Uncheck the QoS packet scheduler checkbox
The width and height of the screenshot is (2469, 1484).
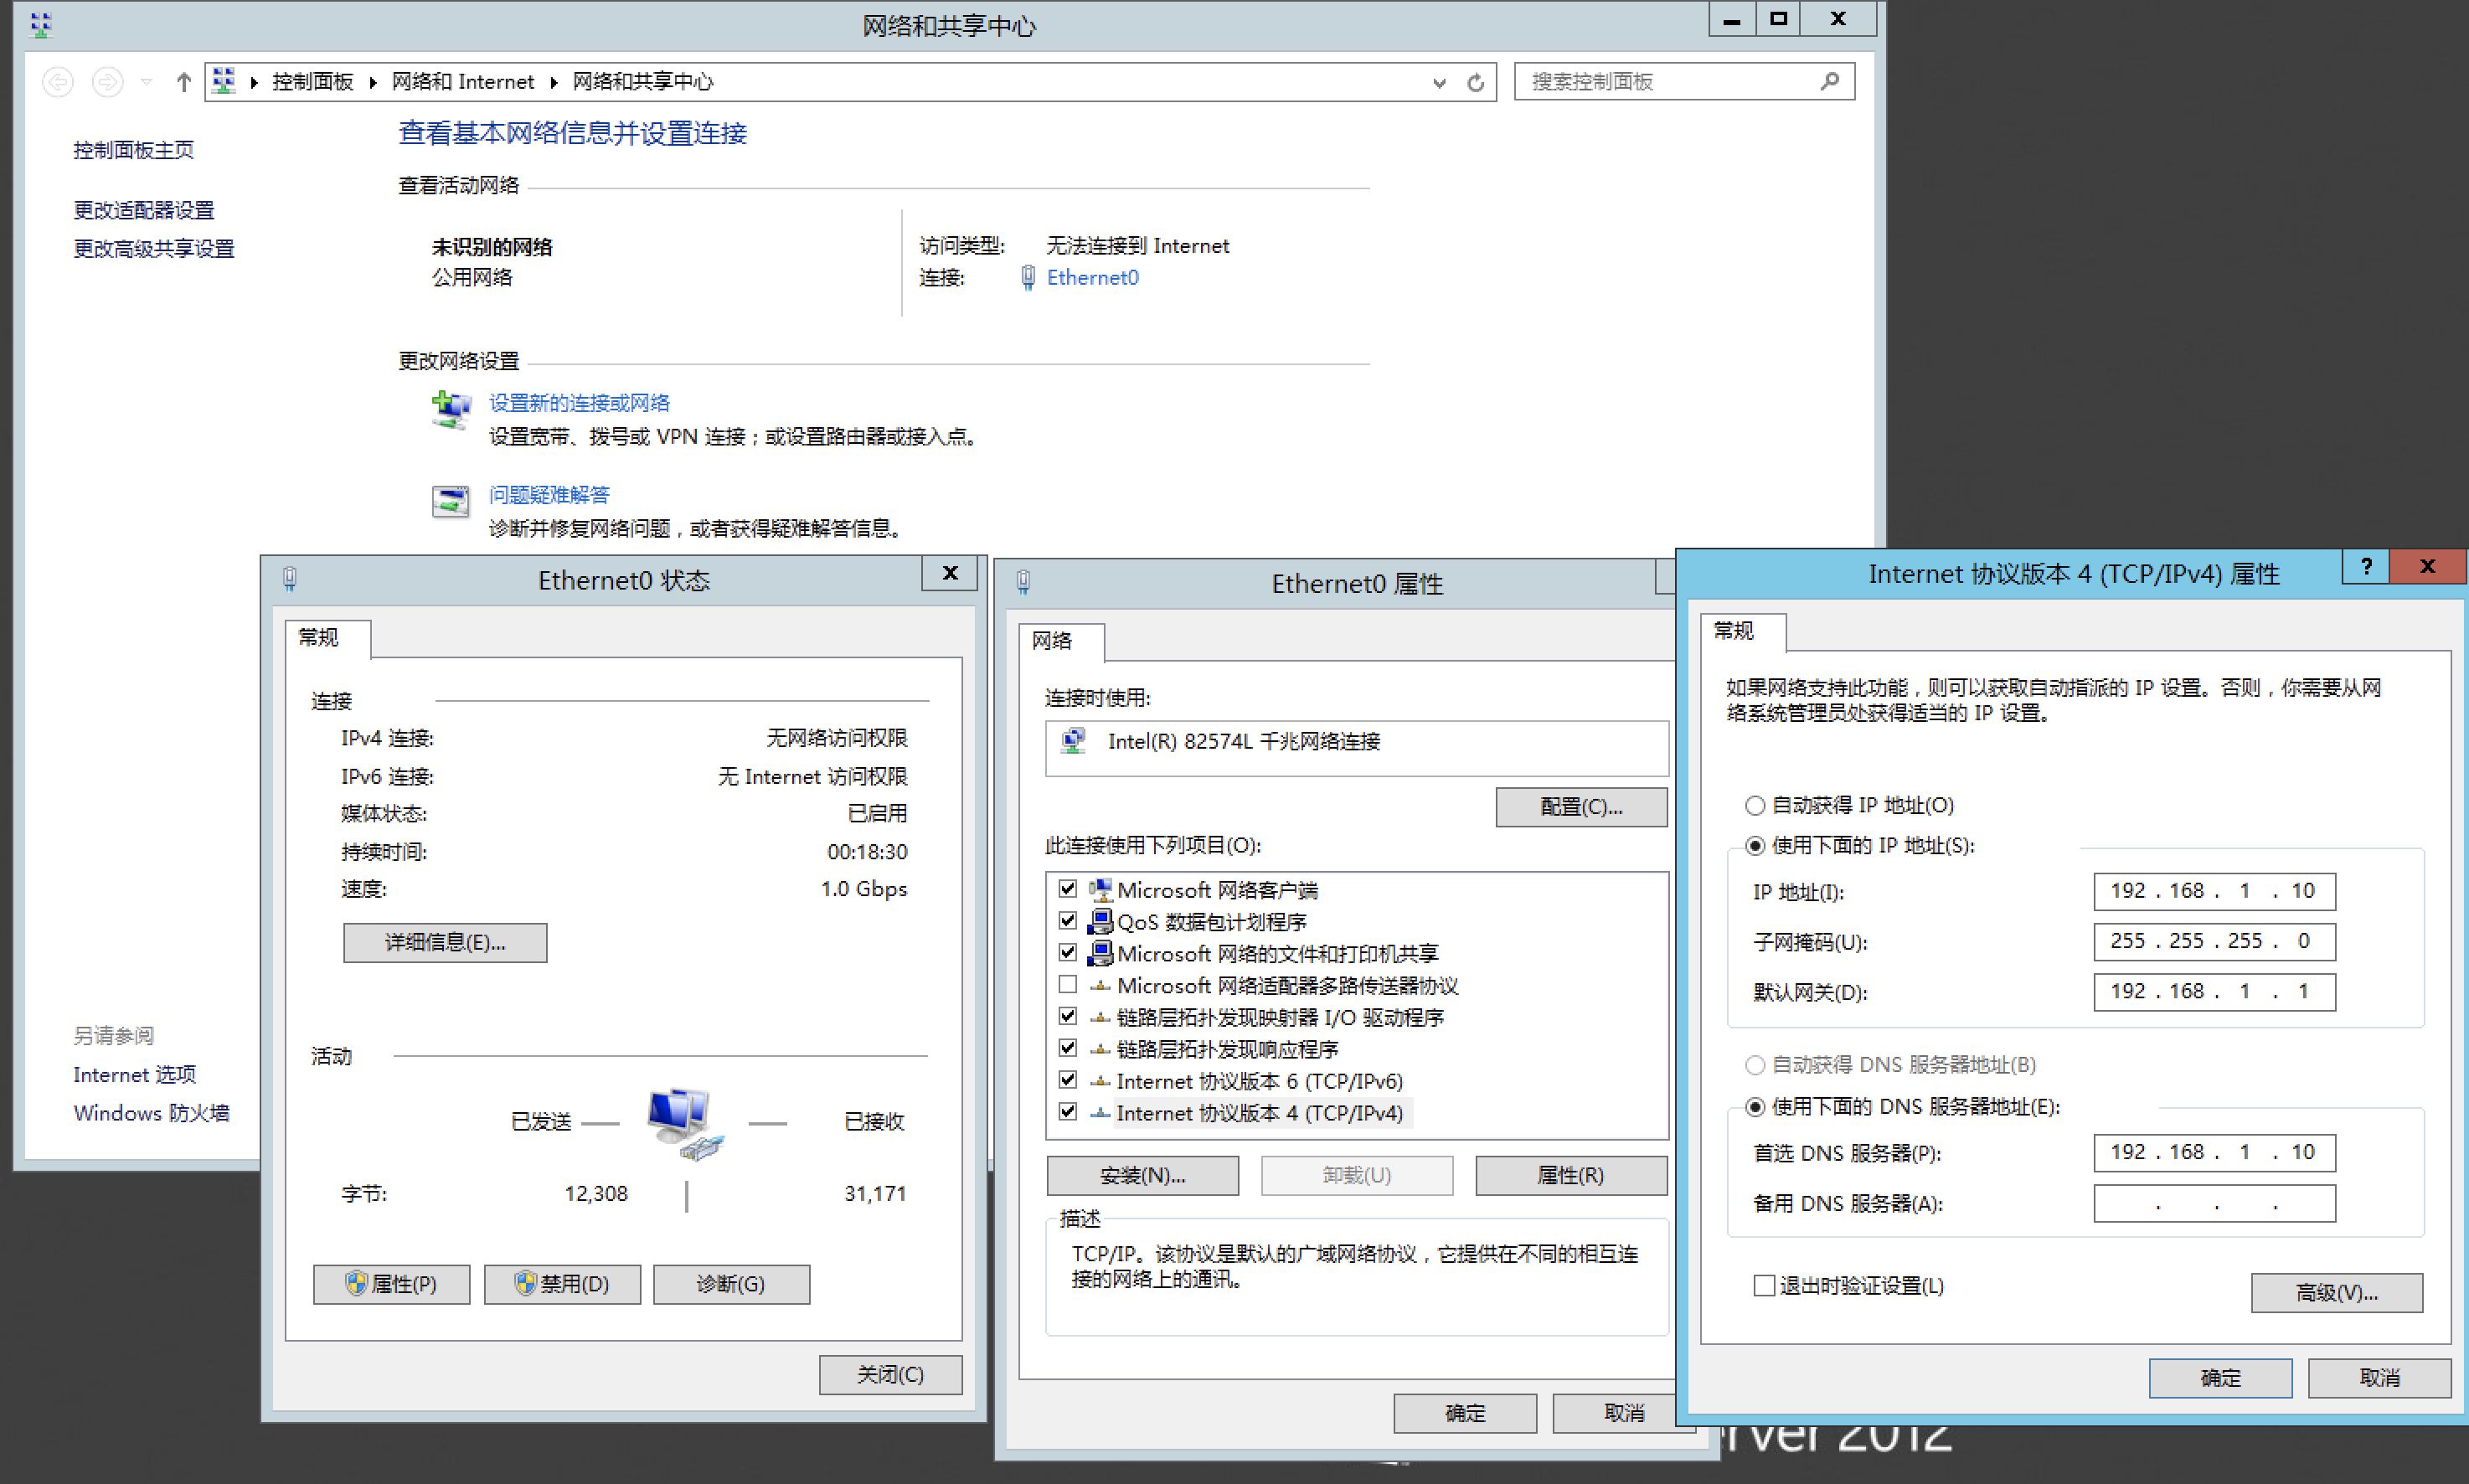(x=1068, y=921)
